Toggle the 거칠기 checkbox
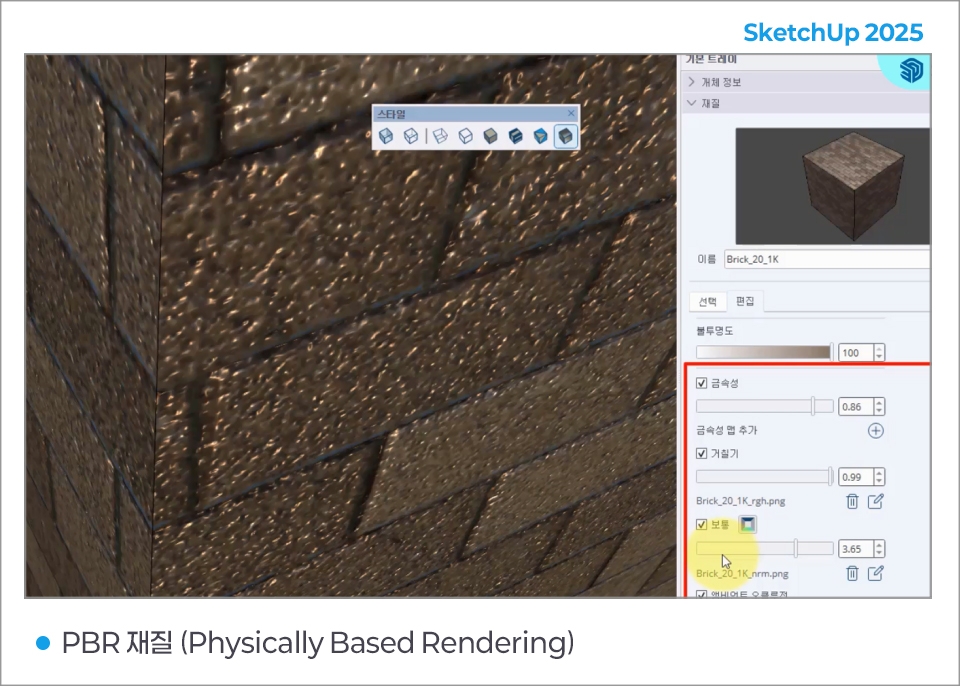Screen dimensions: 960x686 coord(702,454)
